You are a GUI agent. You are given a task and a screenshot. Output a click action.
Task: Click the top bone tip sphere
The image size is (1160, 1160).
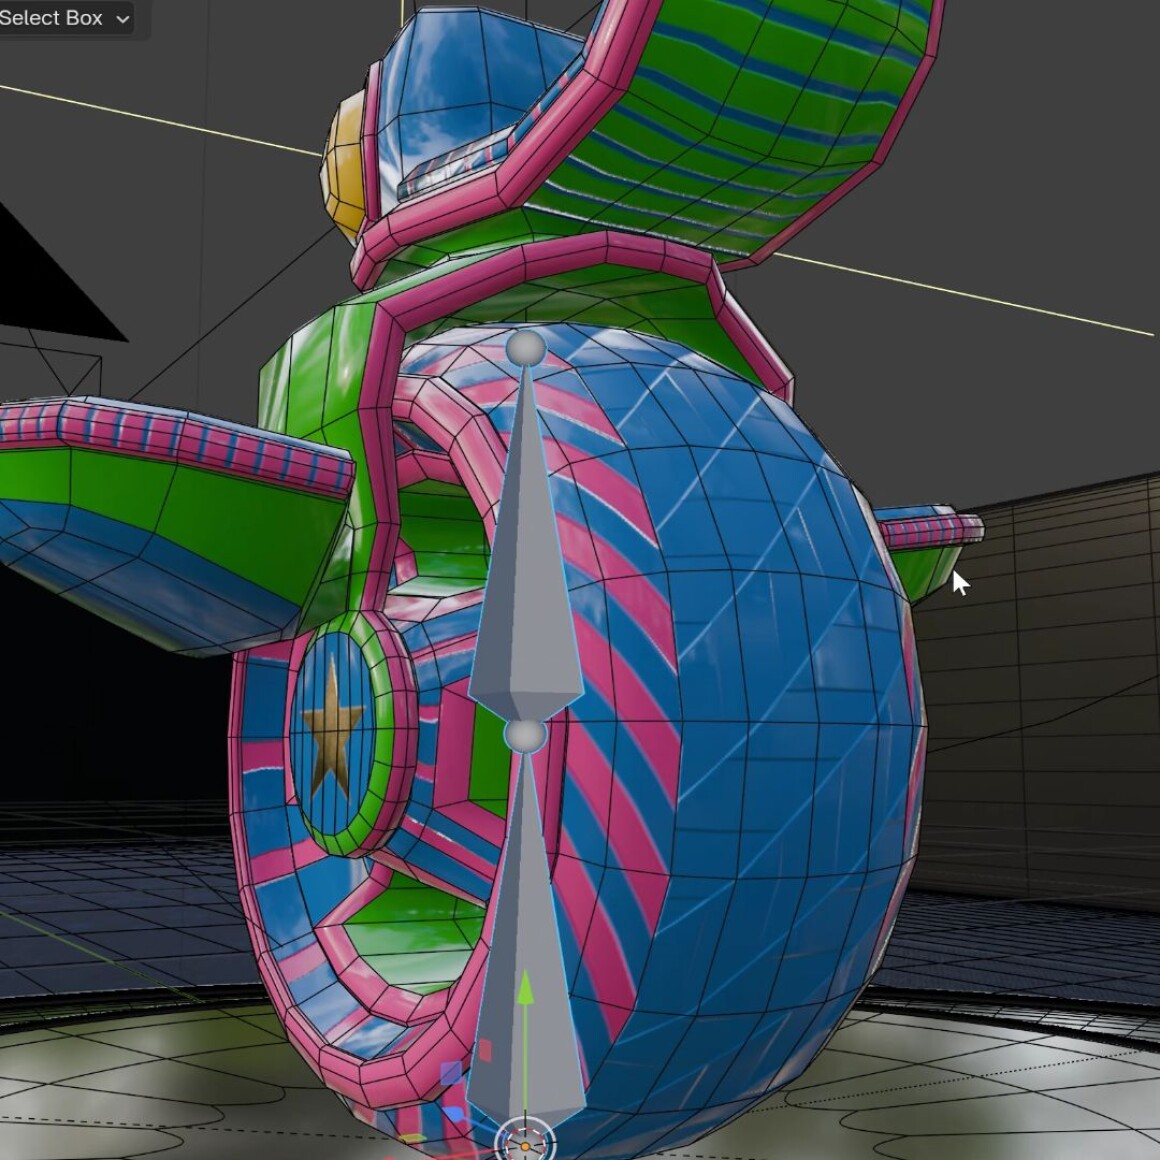pyautogui.click(x=526, y=348)
